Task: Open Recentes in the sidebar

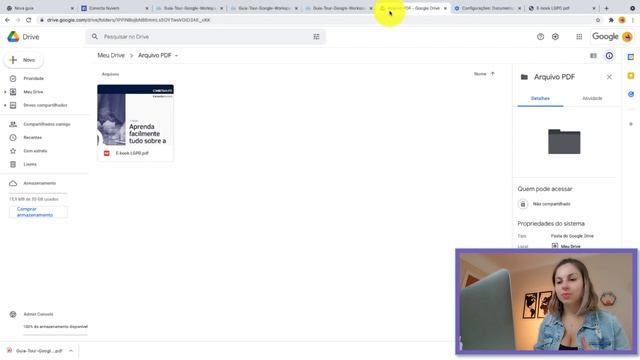Action: [x=33, y=138]
